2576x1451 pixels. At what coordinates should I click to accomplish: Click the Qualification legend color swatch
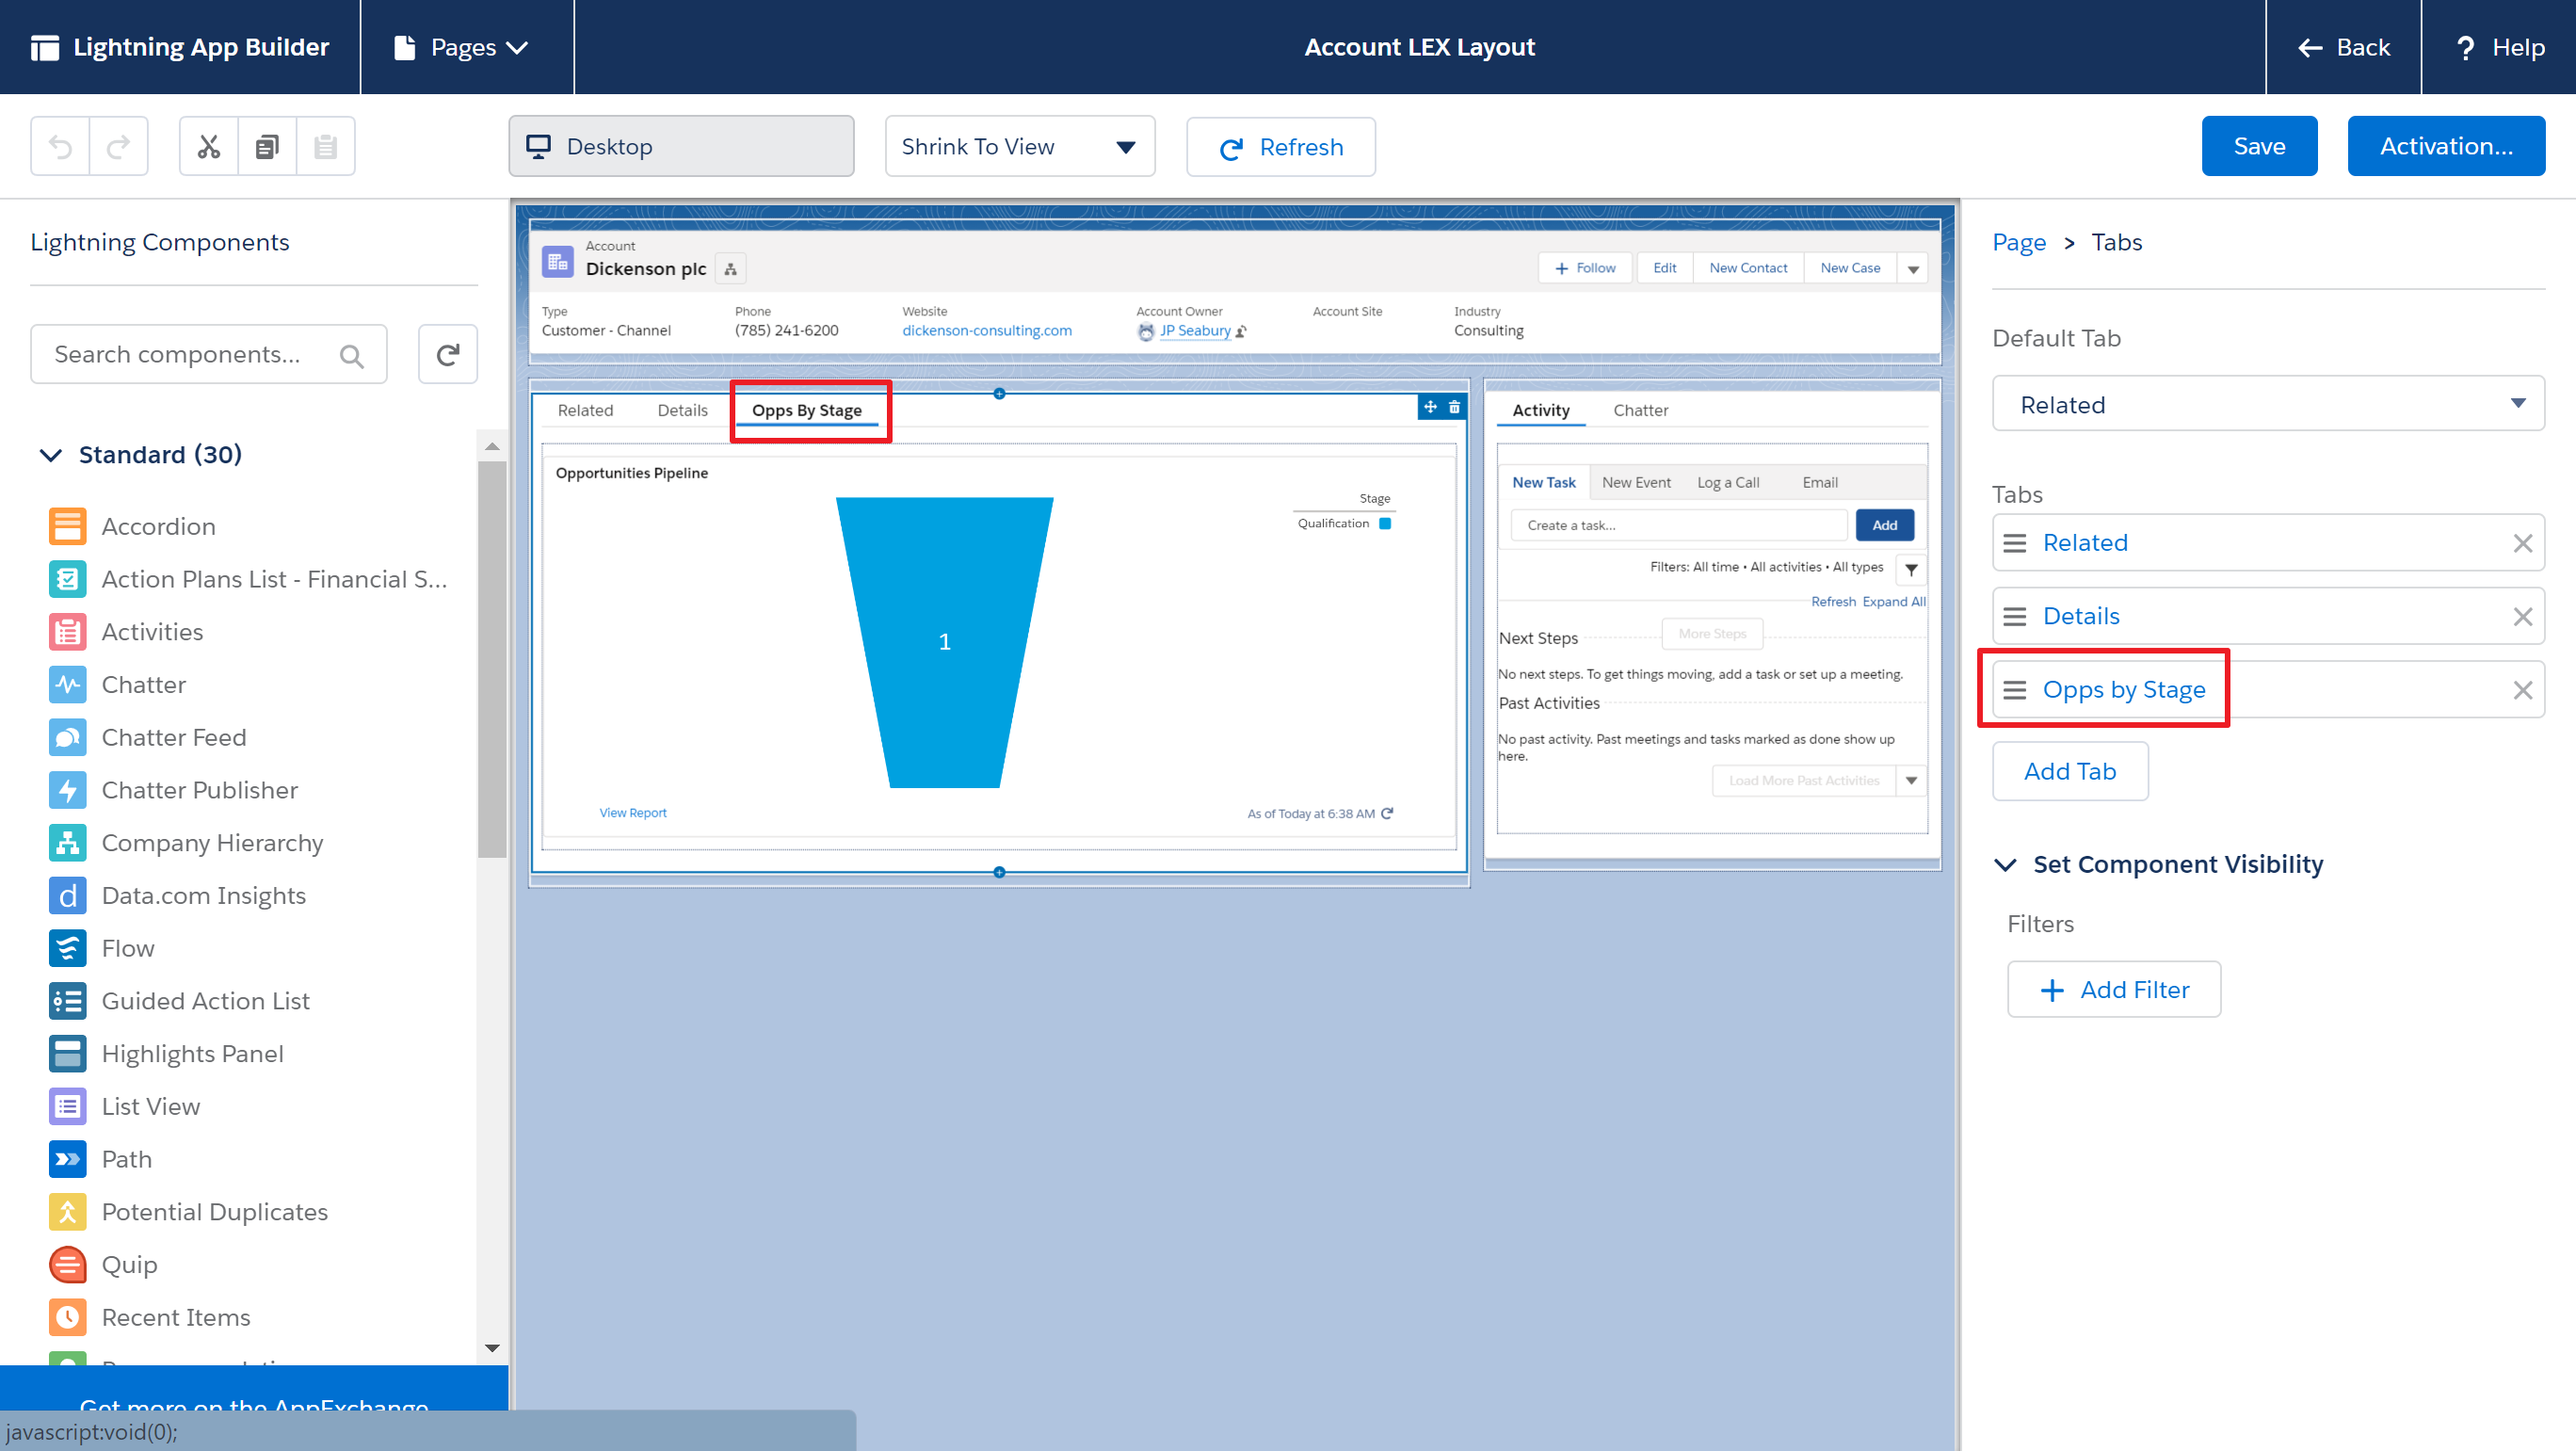click(x=1385, y=524)
